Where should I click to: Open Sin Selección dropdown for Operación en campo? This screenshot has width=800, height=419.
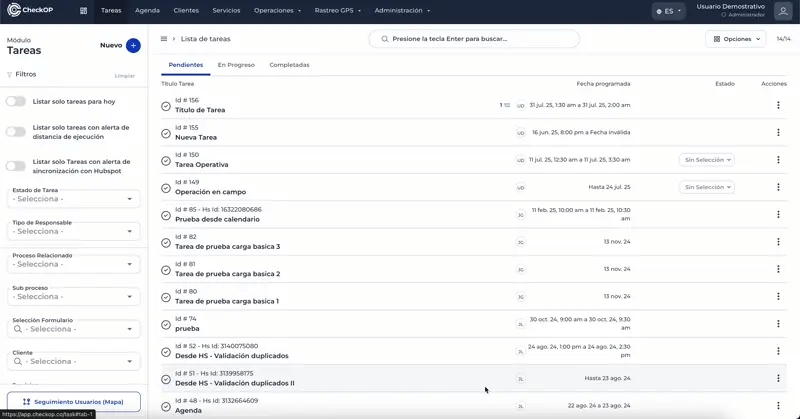pos(707,187)
